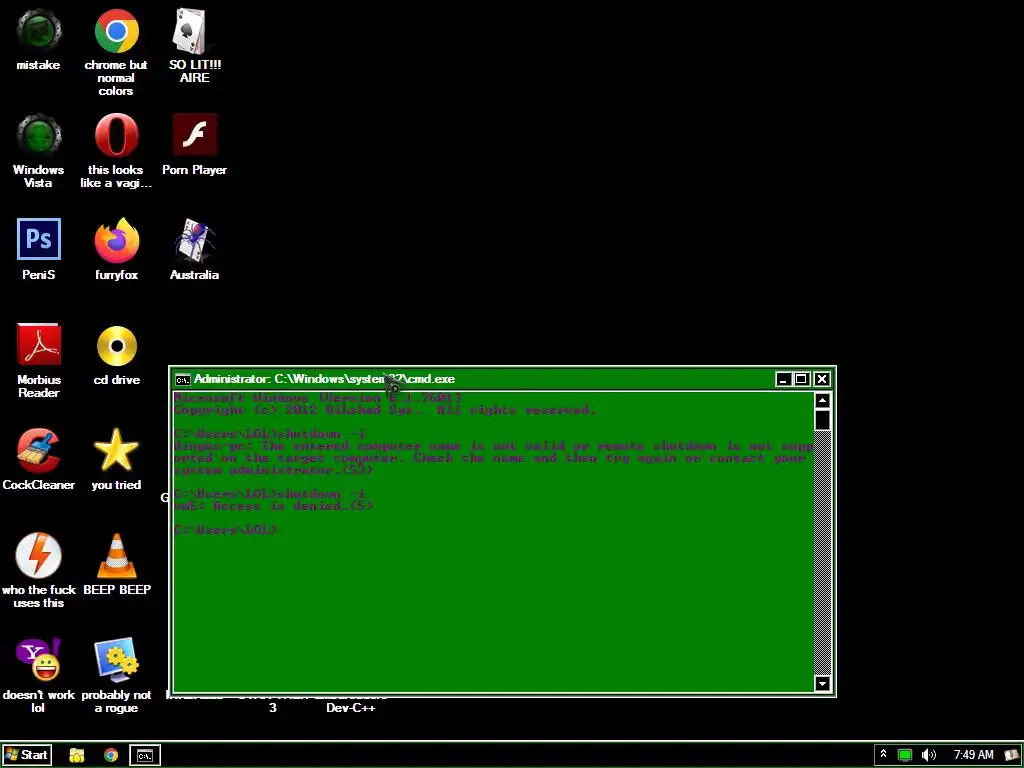The width and height of the screenshot is (1024, 768).
Task: Click the 'Access is denied' output line
Action: [274, 506]
